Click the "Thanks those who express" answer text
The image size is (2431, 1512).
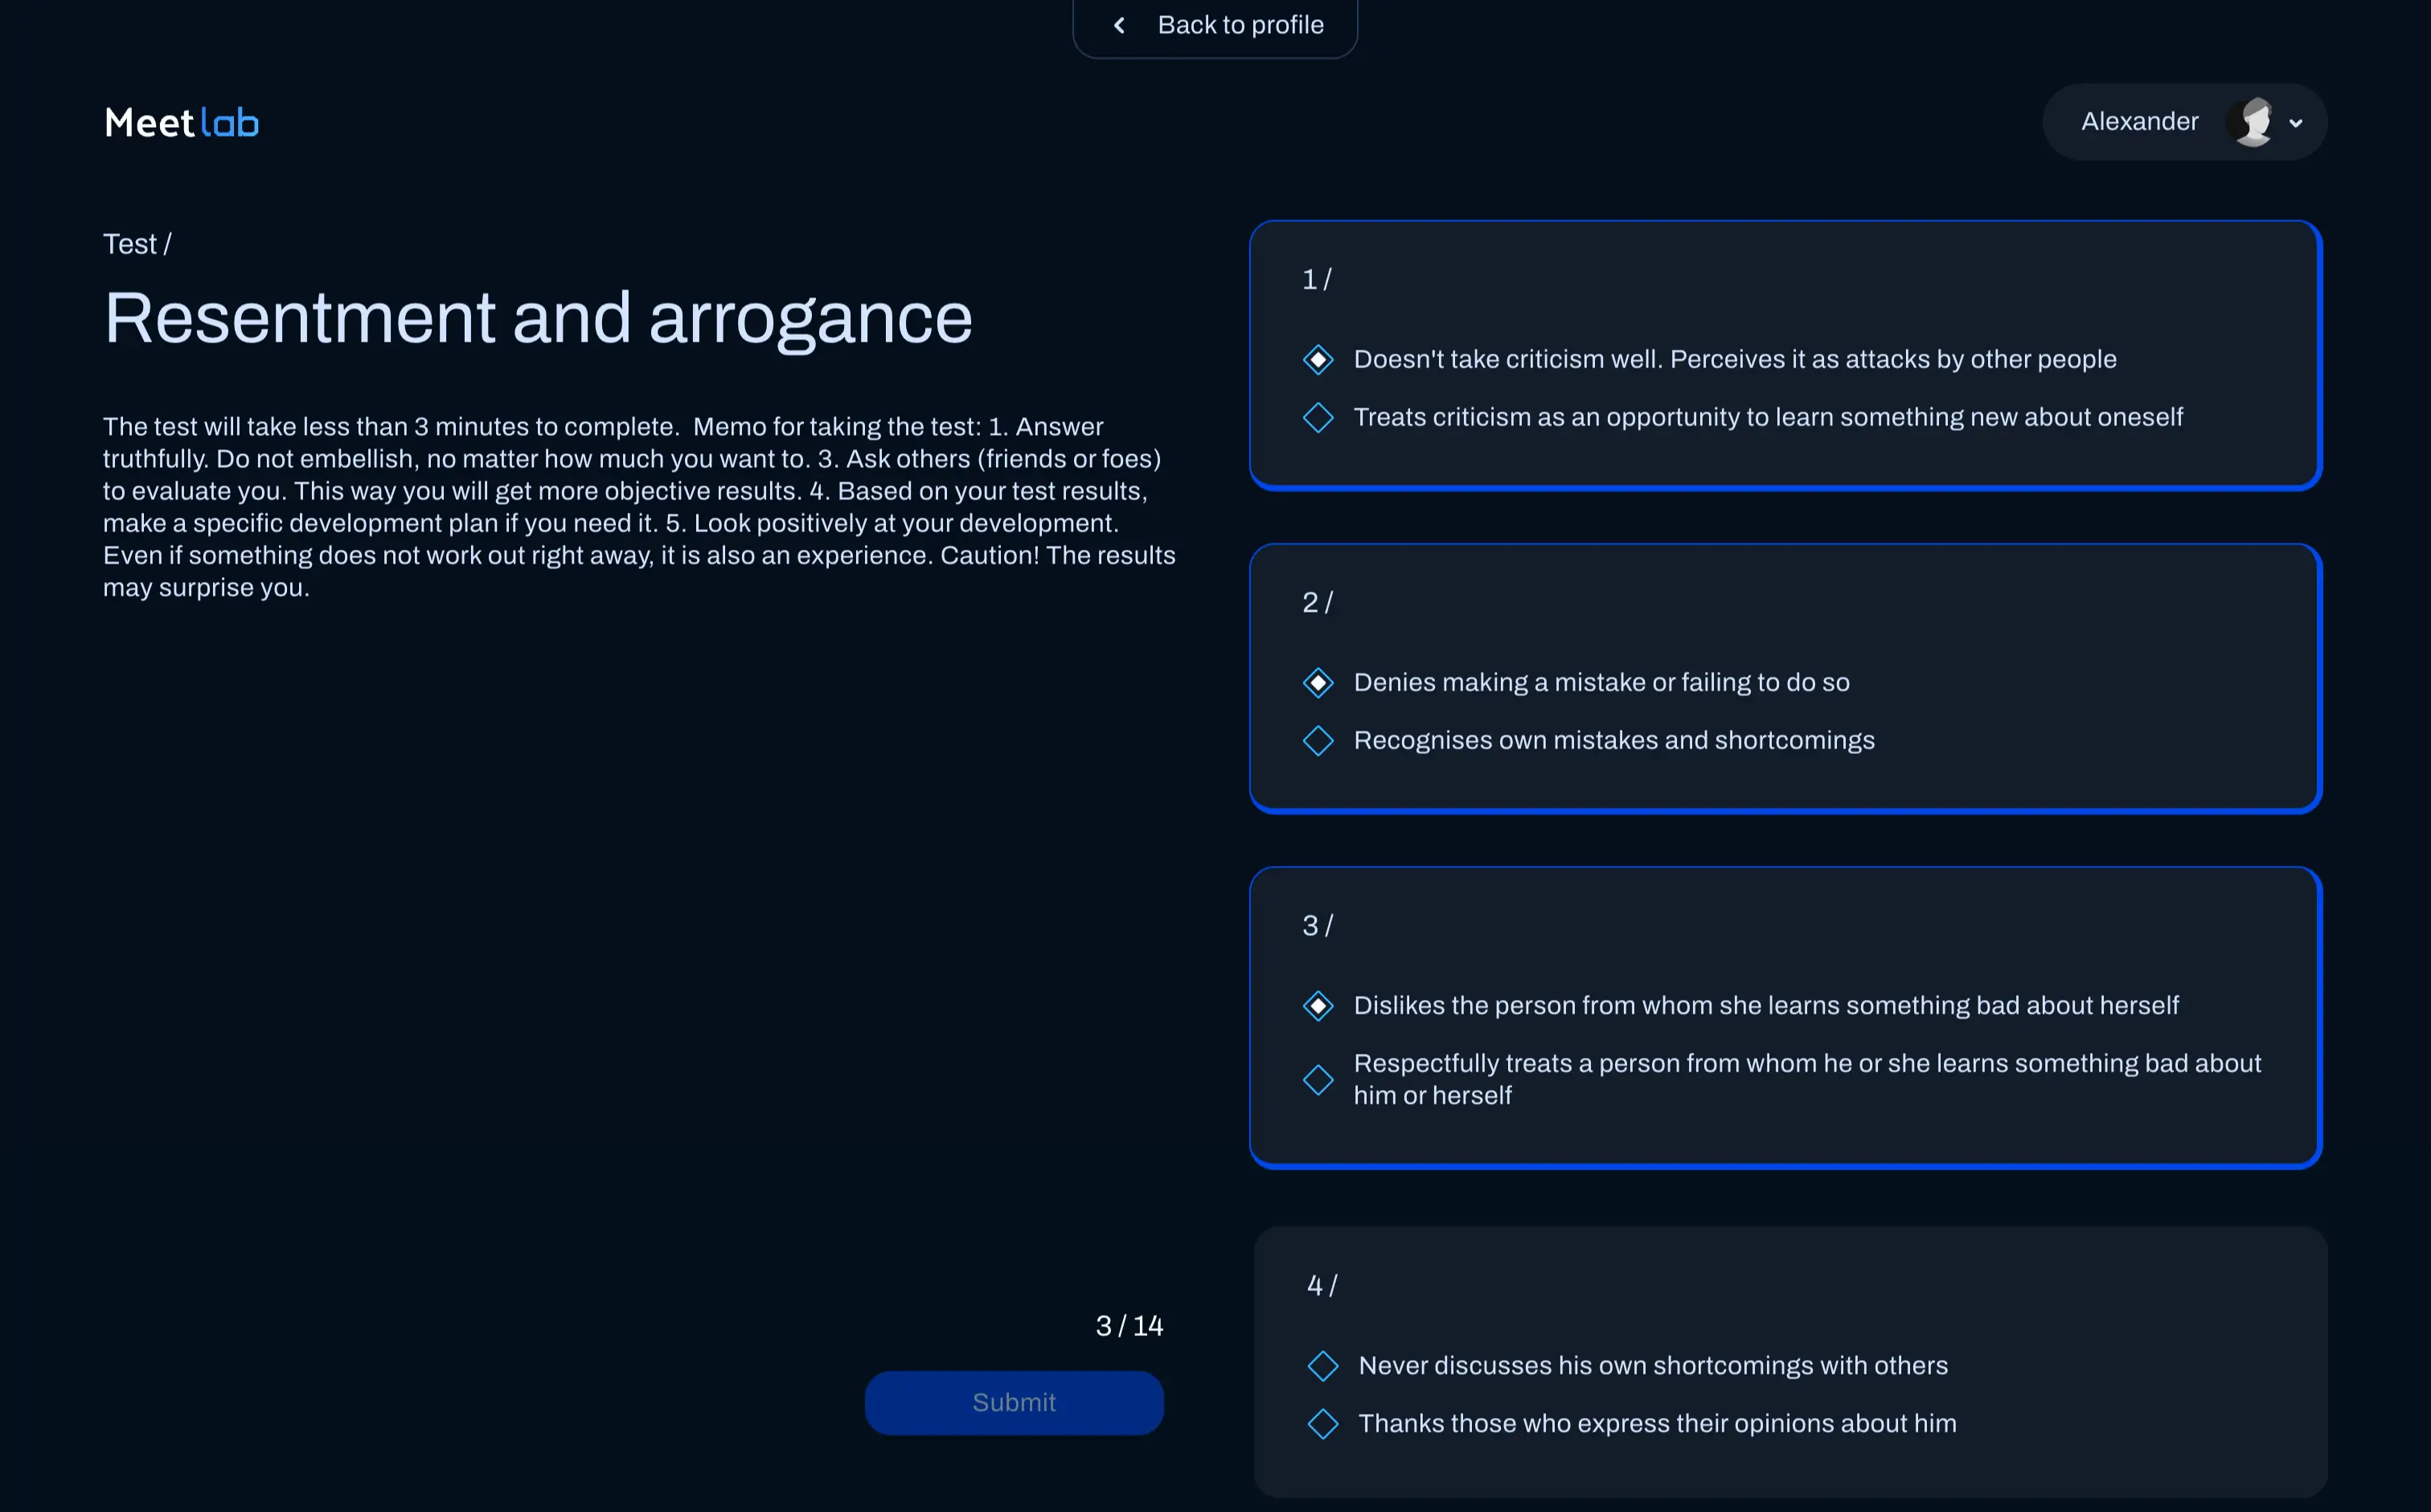click(1656, 1424)
